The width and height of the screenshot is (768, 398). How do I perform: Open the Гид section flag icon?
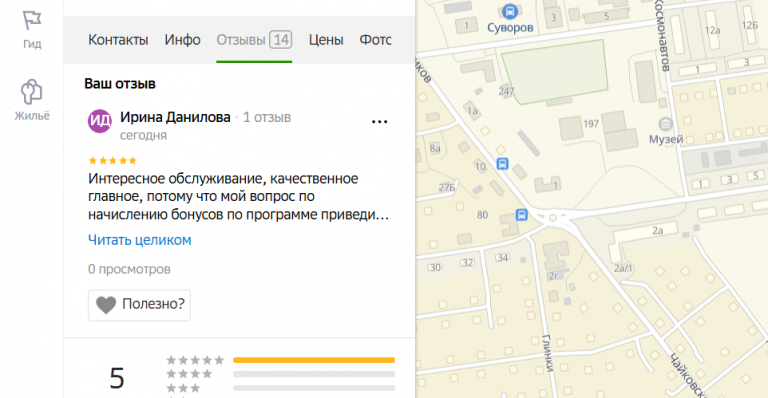pyautogui.click(x=32, y=21)
